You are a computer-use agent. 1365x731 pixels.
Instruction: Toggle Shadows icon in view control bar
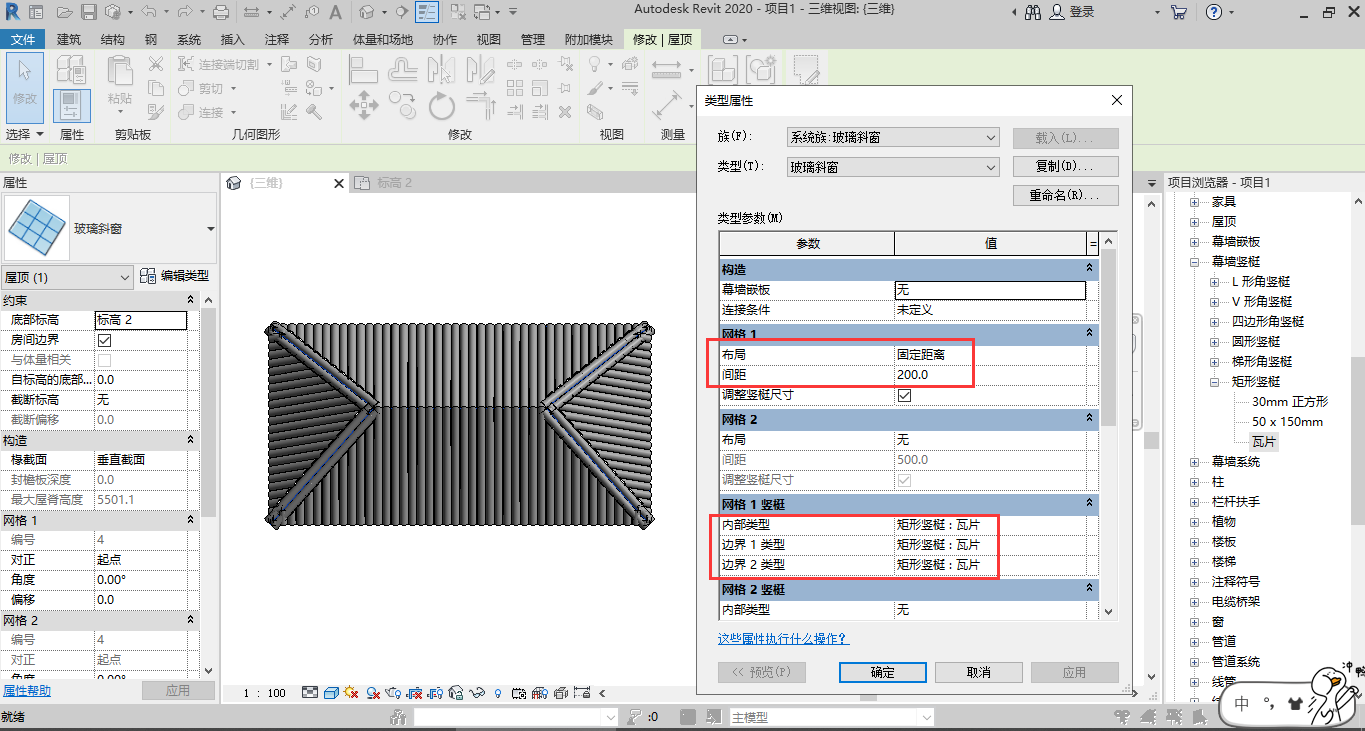click(373, 692)
